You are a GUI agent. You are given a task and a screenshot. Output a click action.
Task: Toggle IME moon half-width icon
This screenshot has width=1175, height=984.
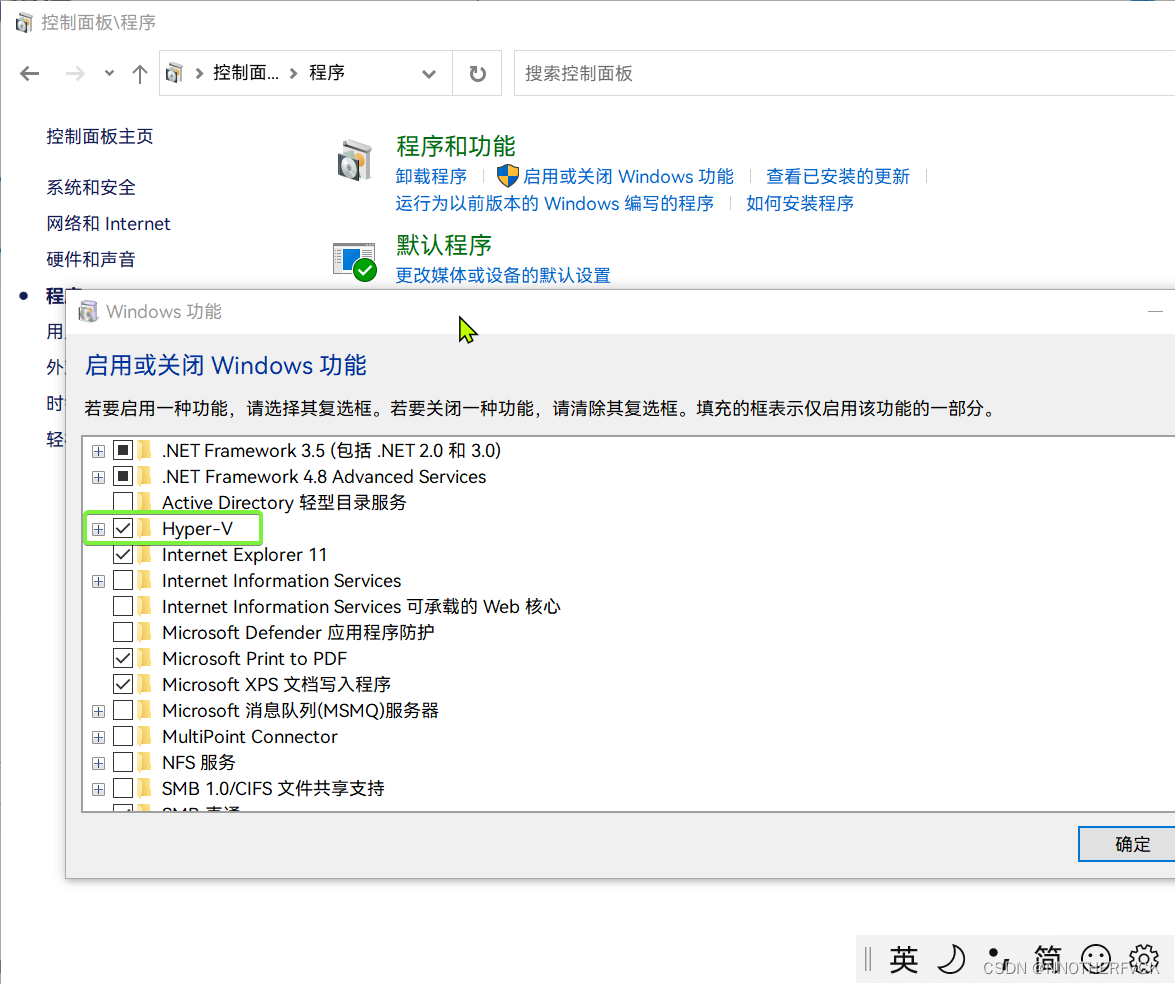coord(952,959)
